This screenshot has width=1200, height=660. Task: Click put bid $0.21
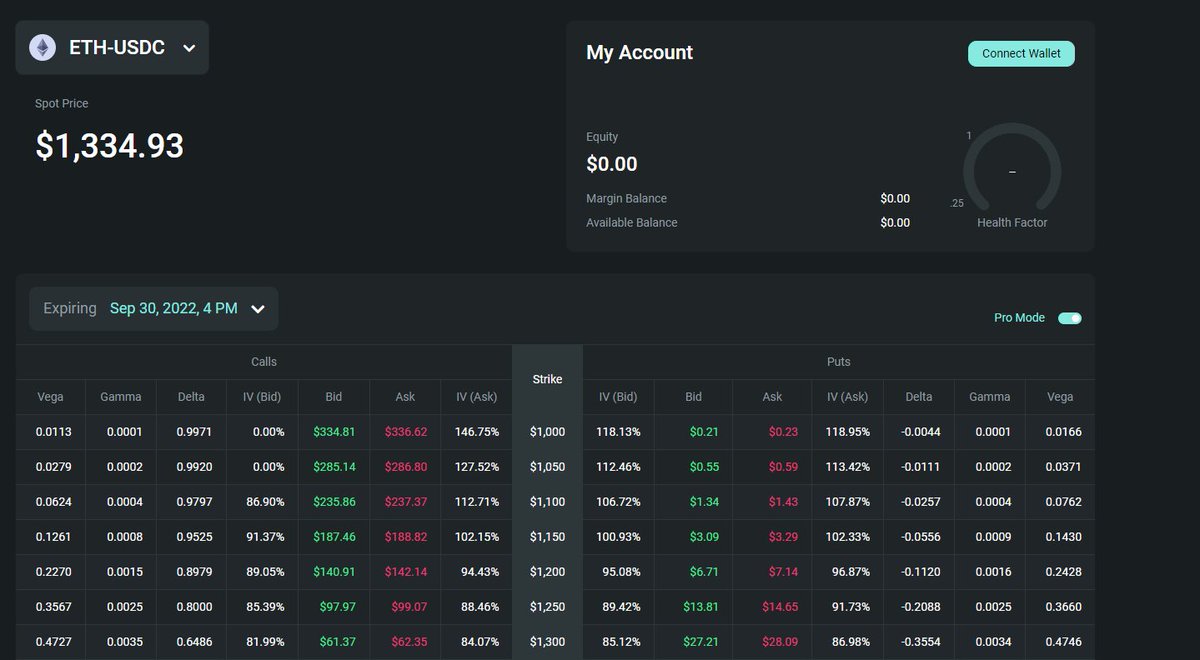[x=705, y=432]
